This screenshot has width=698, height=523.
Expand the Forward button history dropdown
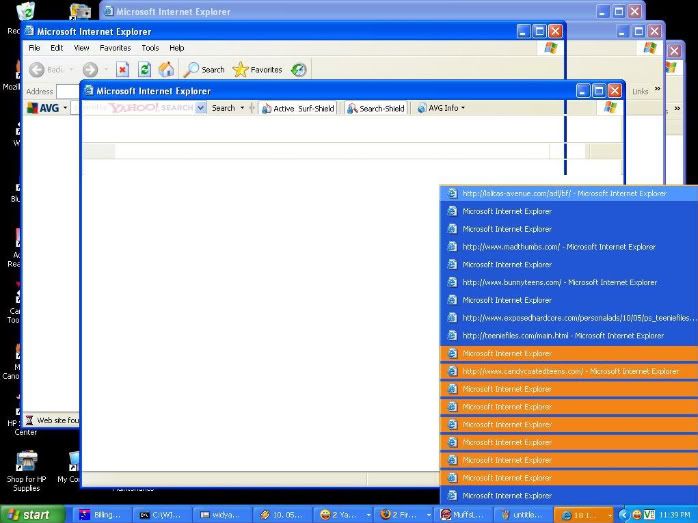pyautogui.click(x=106, y=69)
